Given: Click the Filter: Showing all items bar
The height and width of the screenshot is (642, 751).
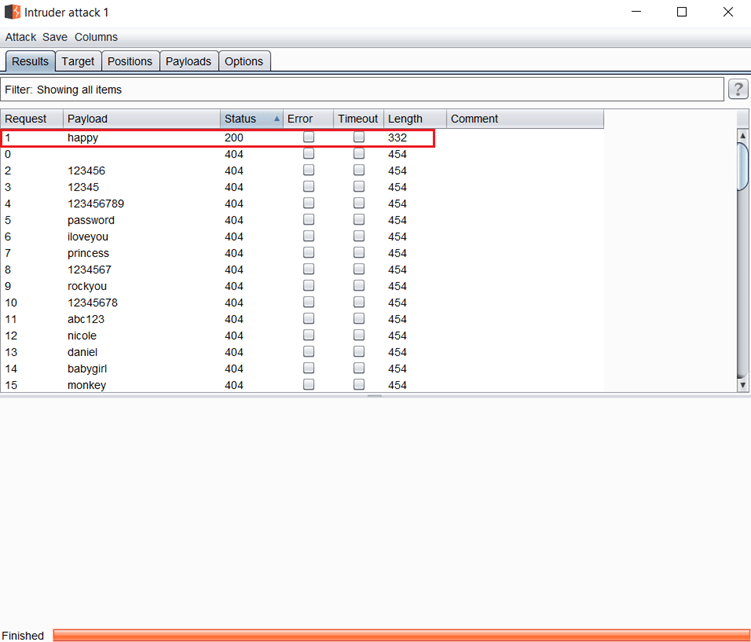Looking at the screenshot, I should [362, 90].
